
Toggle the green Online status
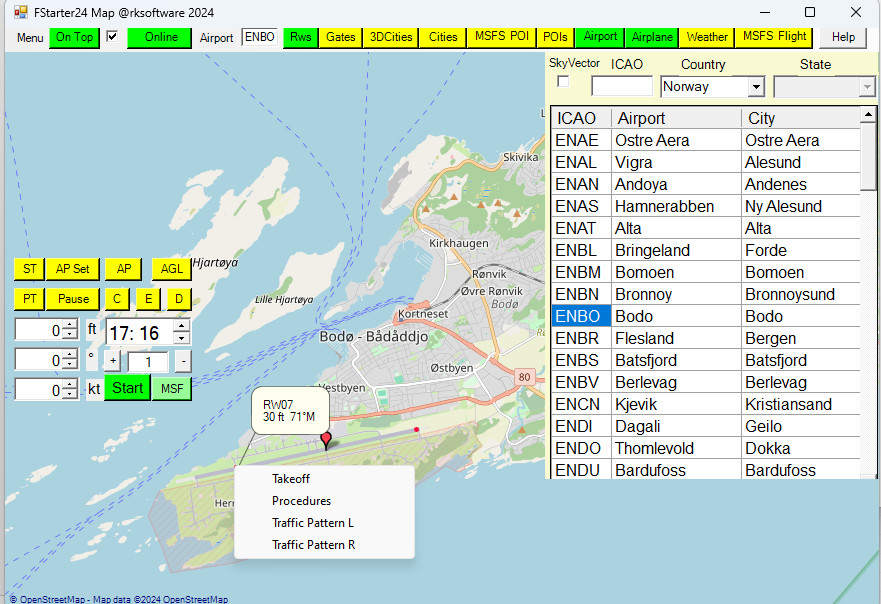tap(158, 37)
